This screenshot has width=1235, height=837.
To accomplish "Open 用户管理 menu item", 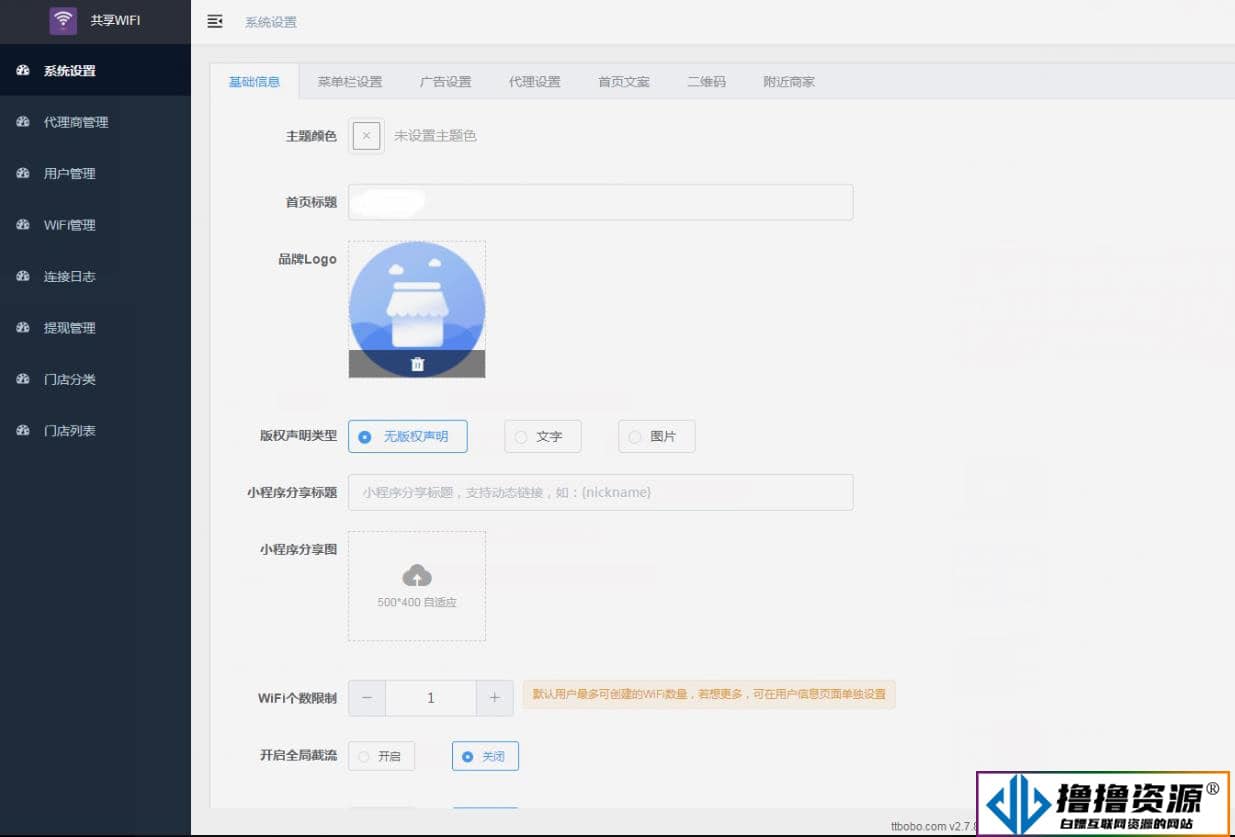I will [x=95, y=173].
